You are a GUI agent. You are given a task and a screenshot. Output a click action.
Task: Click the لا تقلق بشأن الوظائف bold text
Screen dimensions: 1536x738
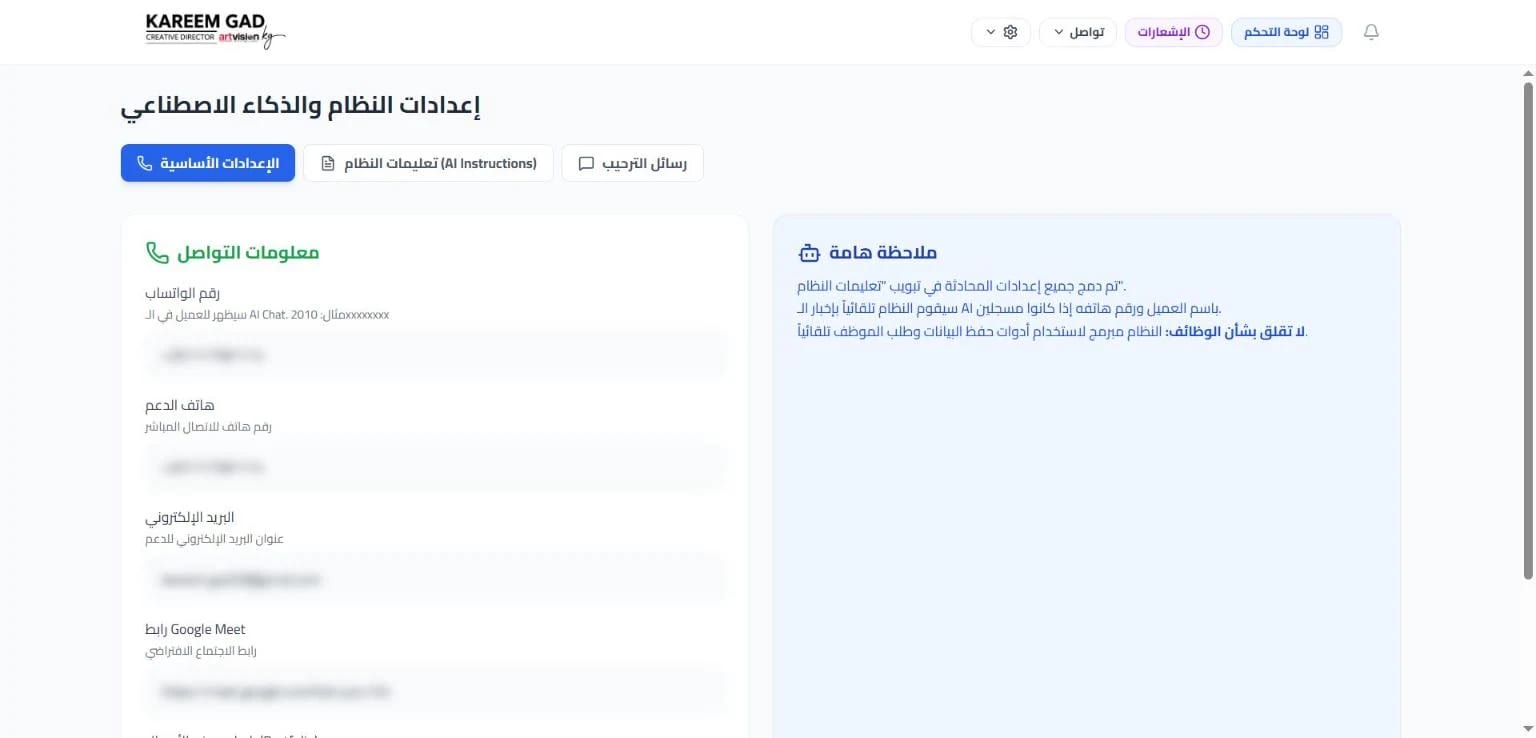click(x=1236, y=331)
